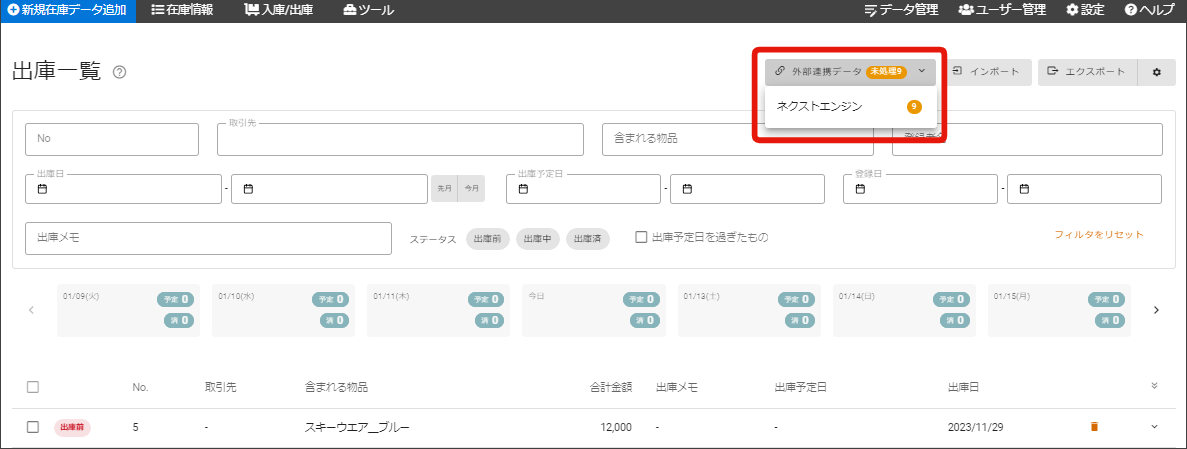Click the help icon beside 出庫一覧 title
Image resolution: width=1187 pixels, height=449 pixels.
click(120, 73)
